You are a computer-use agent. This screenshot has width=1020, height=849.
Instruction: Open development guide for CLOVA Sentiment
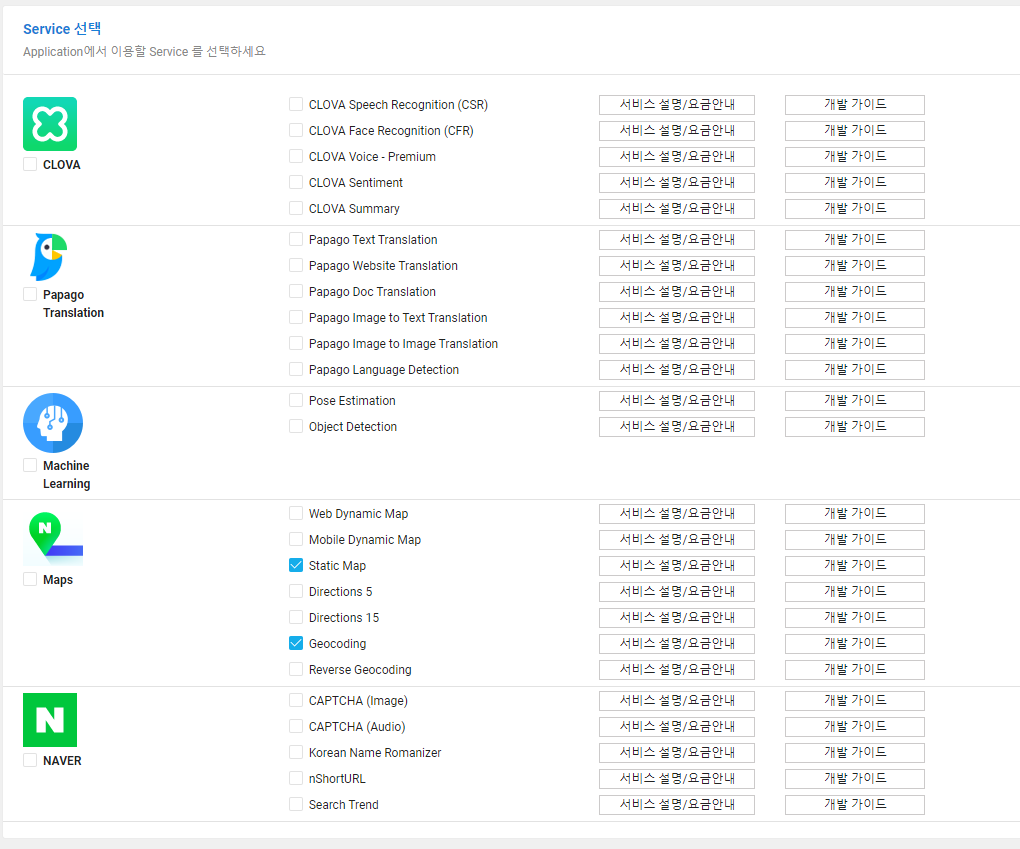click(855, 183)
